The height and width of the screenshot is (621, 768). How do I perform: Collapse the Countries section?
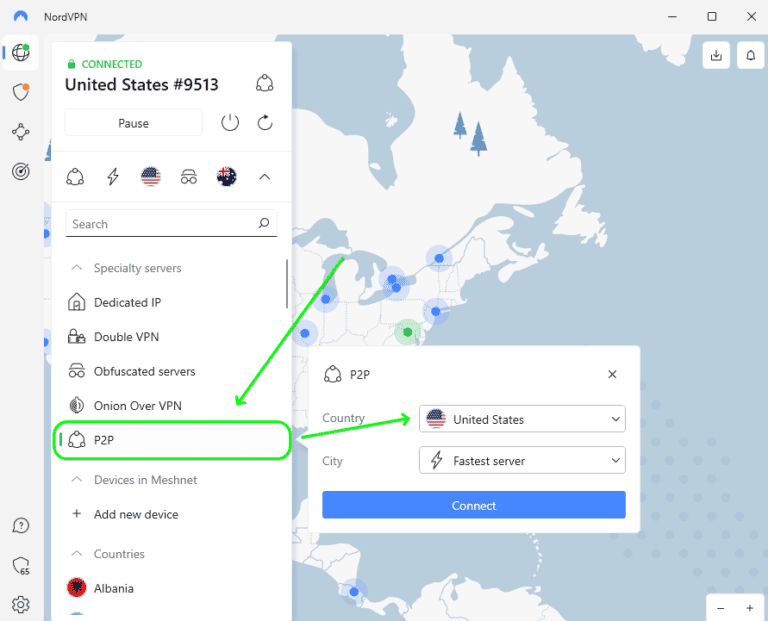(77, 553)
